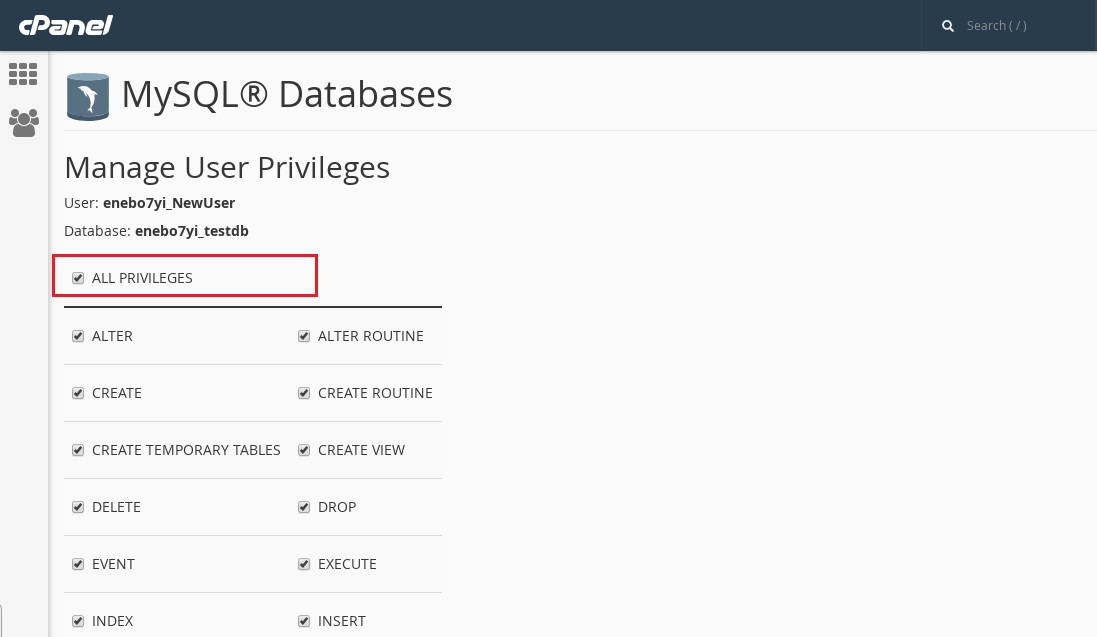Click the MySQL dolphin database icon
1097x637 pixels.
(88, 97)
